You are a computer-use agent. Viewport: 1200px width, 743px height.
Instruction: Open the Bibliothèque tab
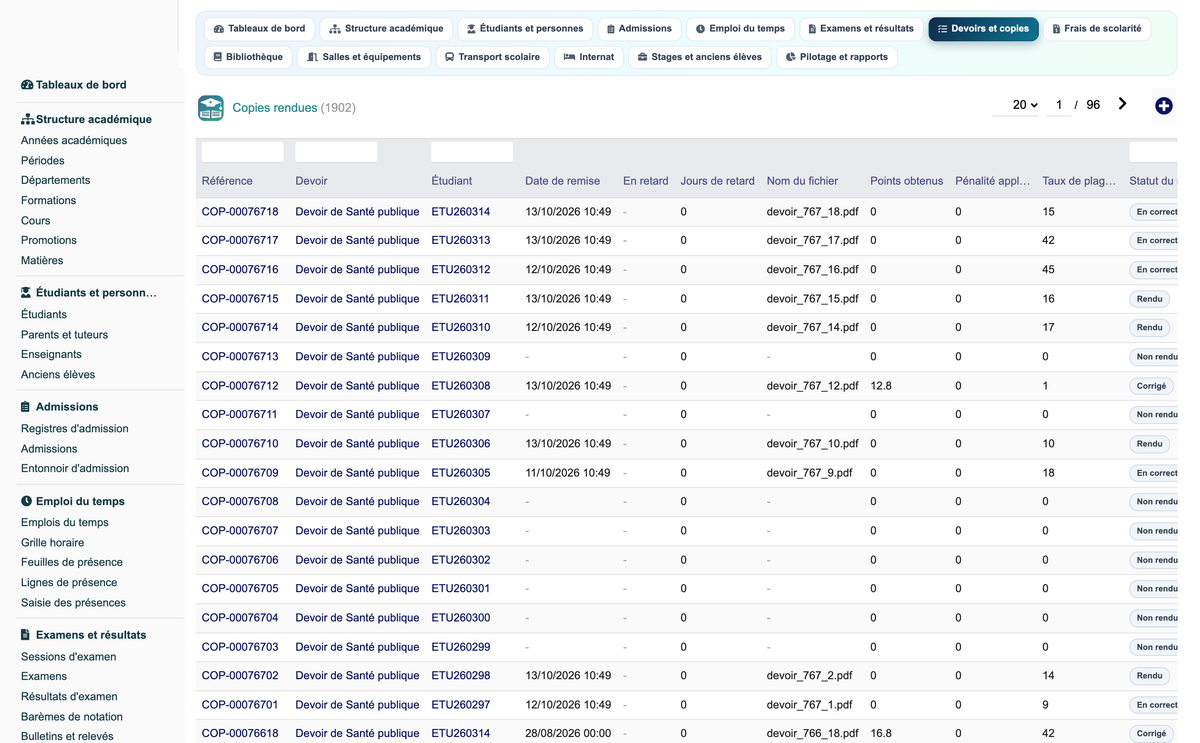(248, 57)
